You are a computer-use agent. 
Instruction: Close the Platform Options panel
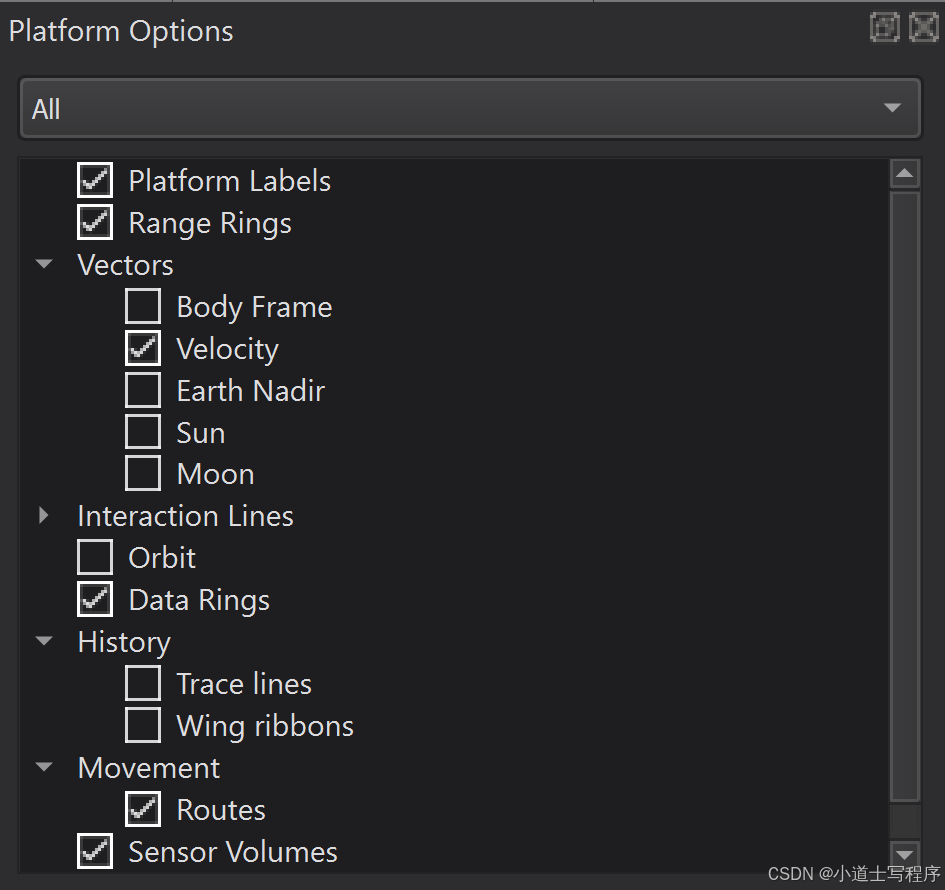pos(923,28)
